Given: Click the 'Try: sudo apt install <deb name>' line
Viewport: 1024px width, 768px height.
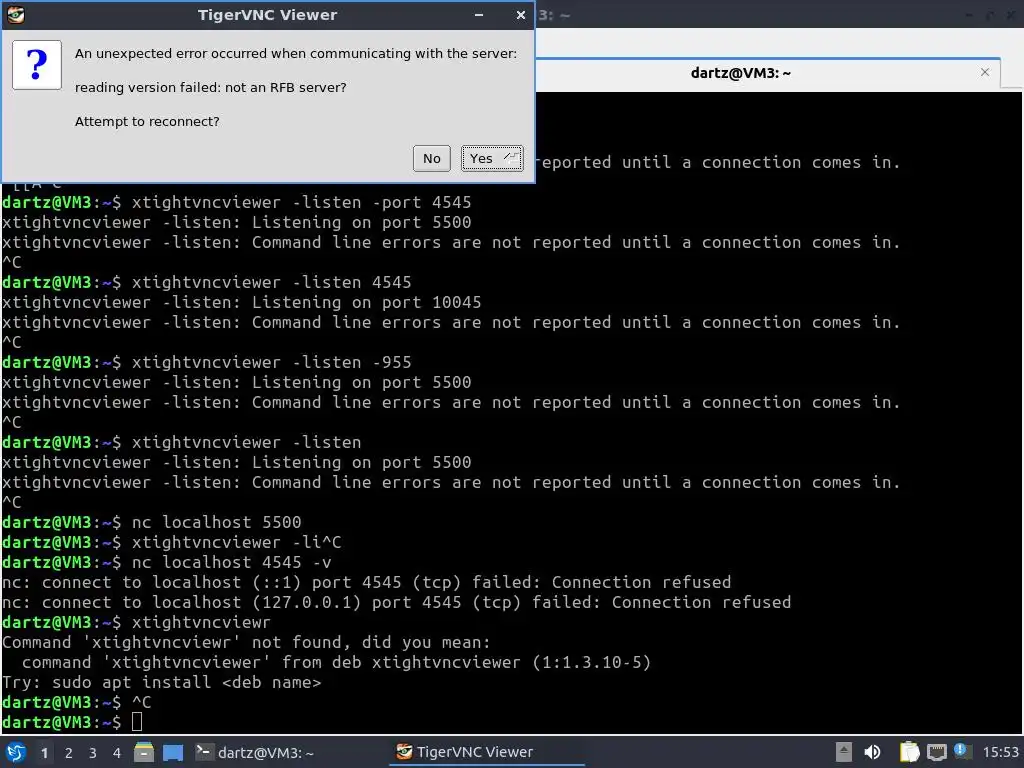Looking at the screenshot, I should tap(161, 682).
